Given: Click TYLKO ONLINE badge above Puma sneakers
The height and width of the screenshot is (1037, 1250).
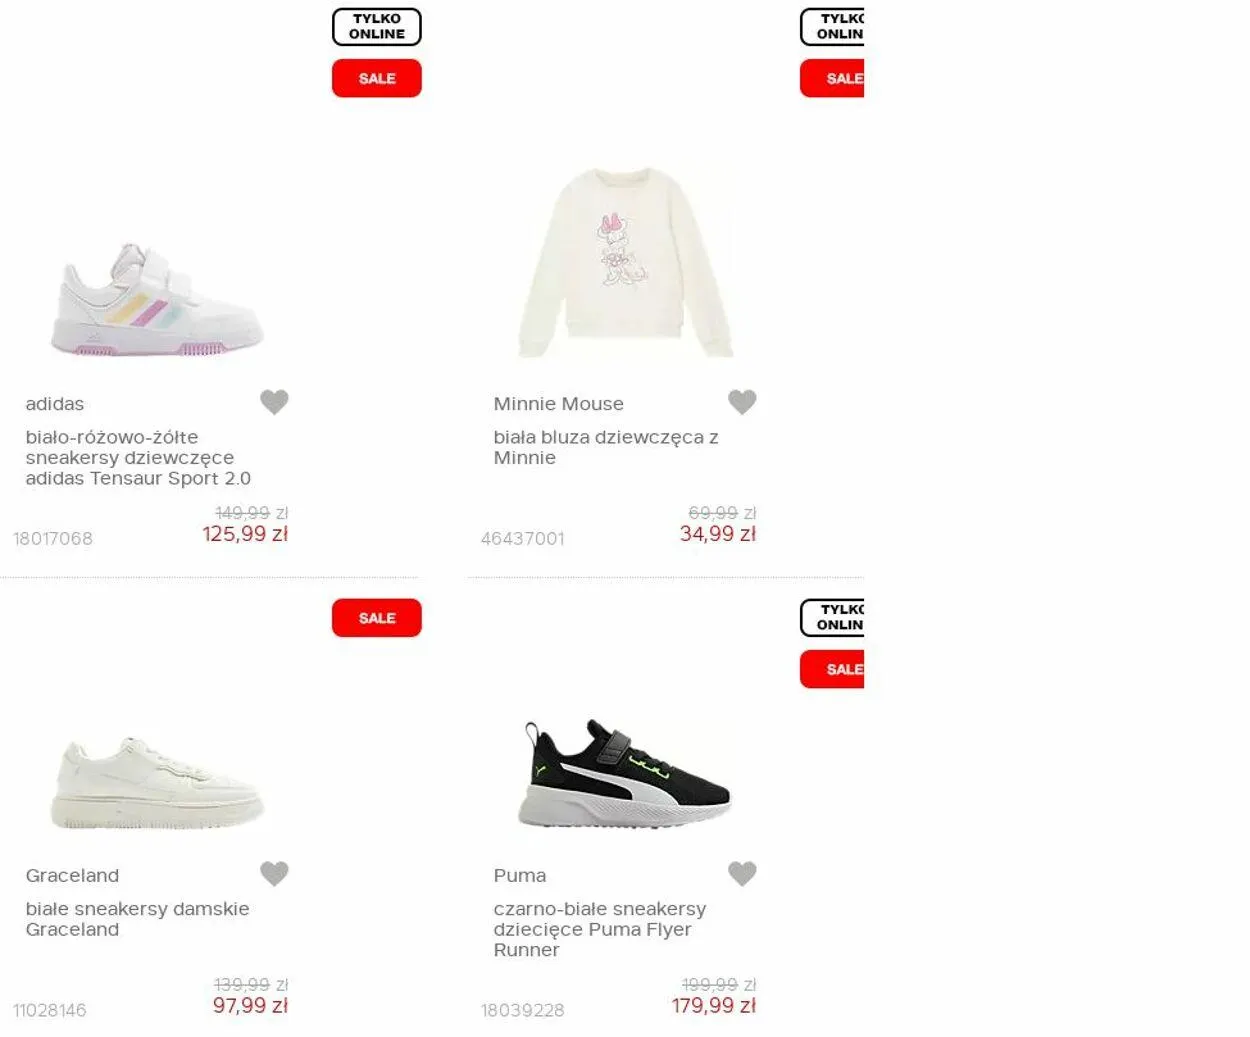Looking at the screenshot, I should click(x=832, y=618).
